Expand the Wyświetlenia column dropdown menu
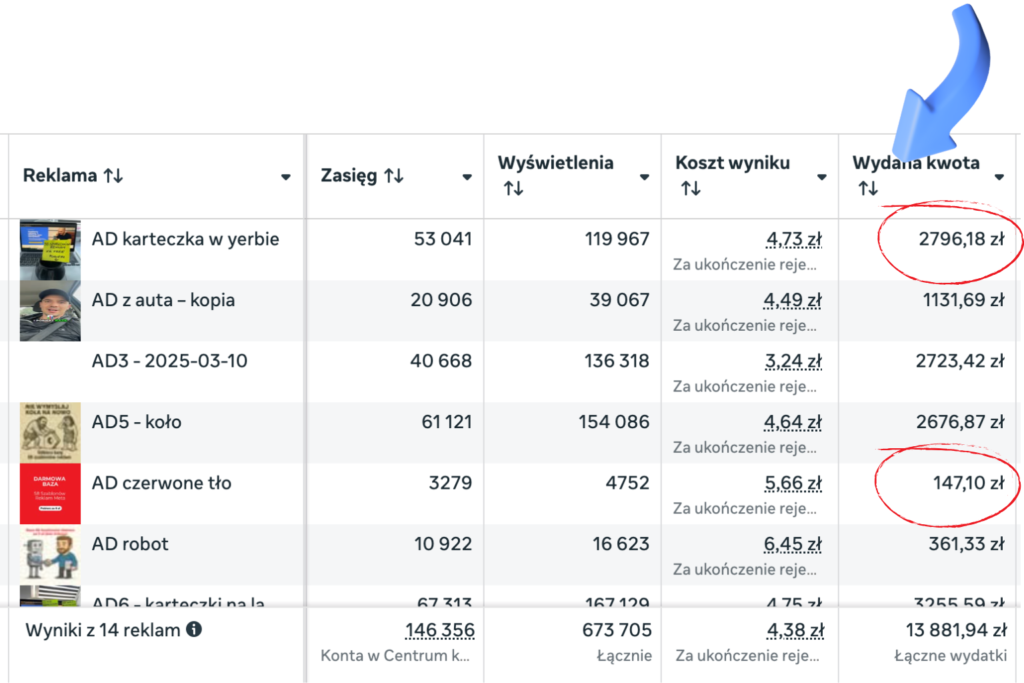The width and height of the screenshot is (1024, 683). [644, 177]
